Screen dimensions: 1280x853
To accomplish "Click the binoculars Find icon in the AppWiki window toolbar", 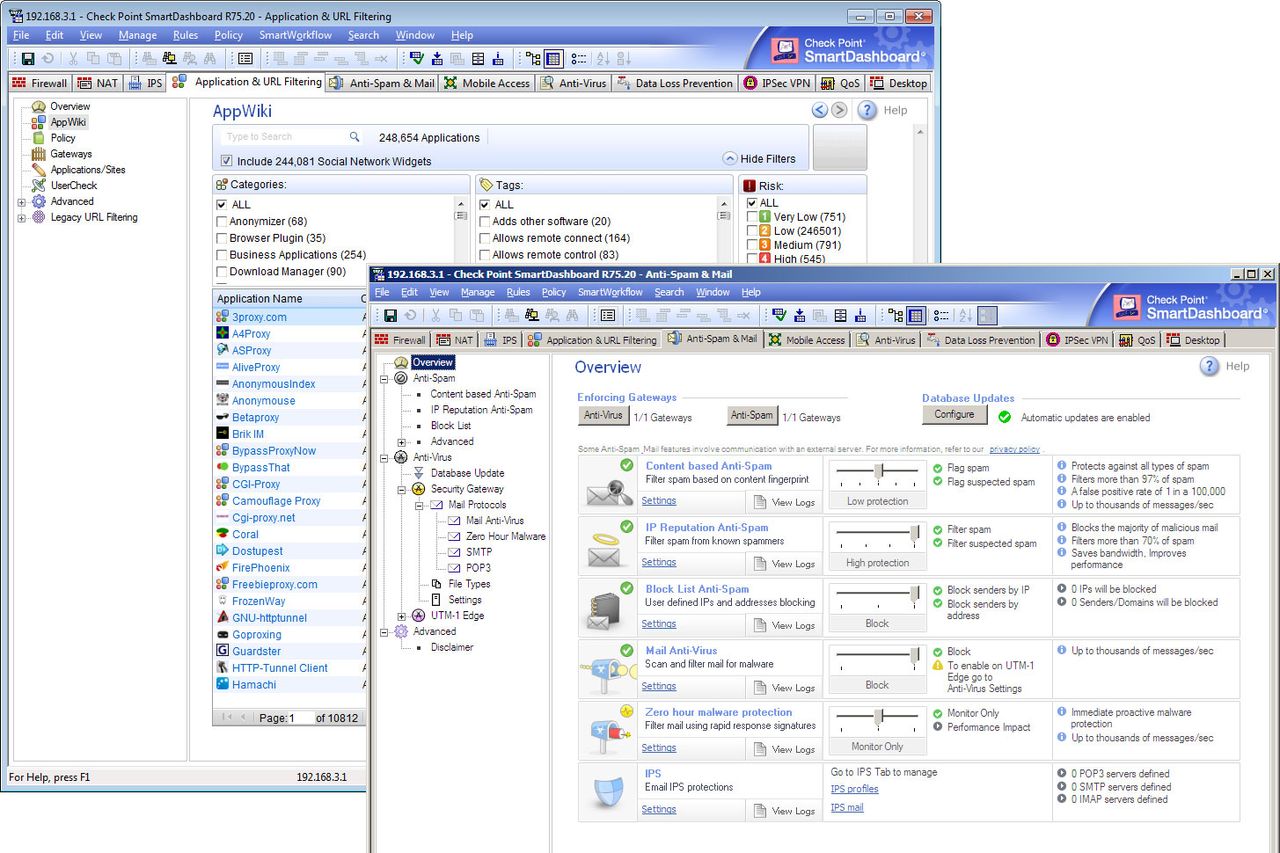I will tap(210, 60).
